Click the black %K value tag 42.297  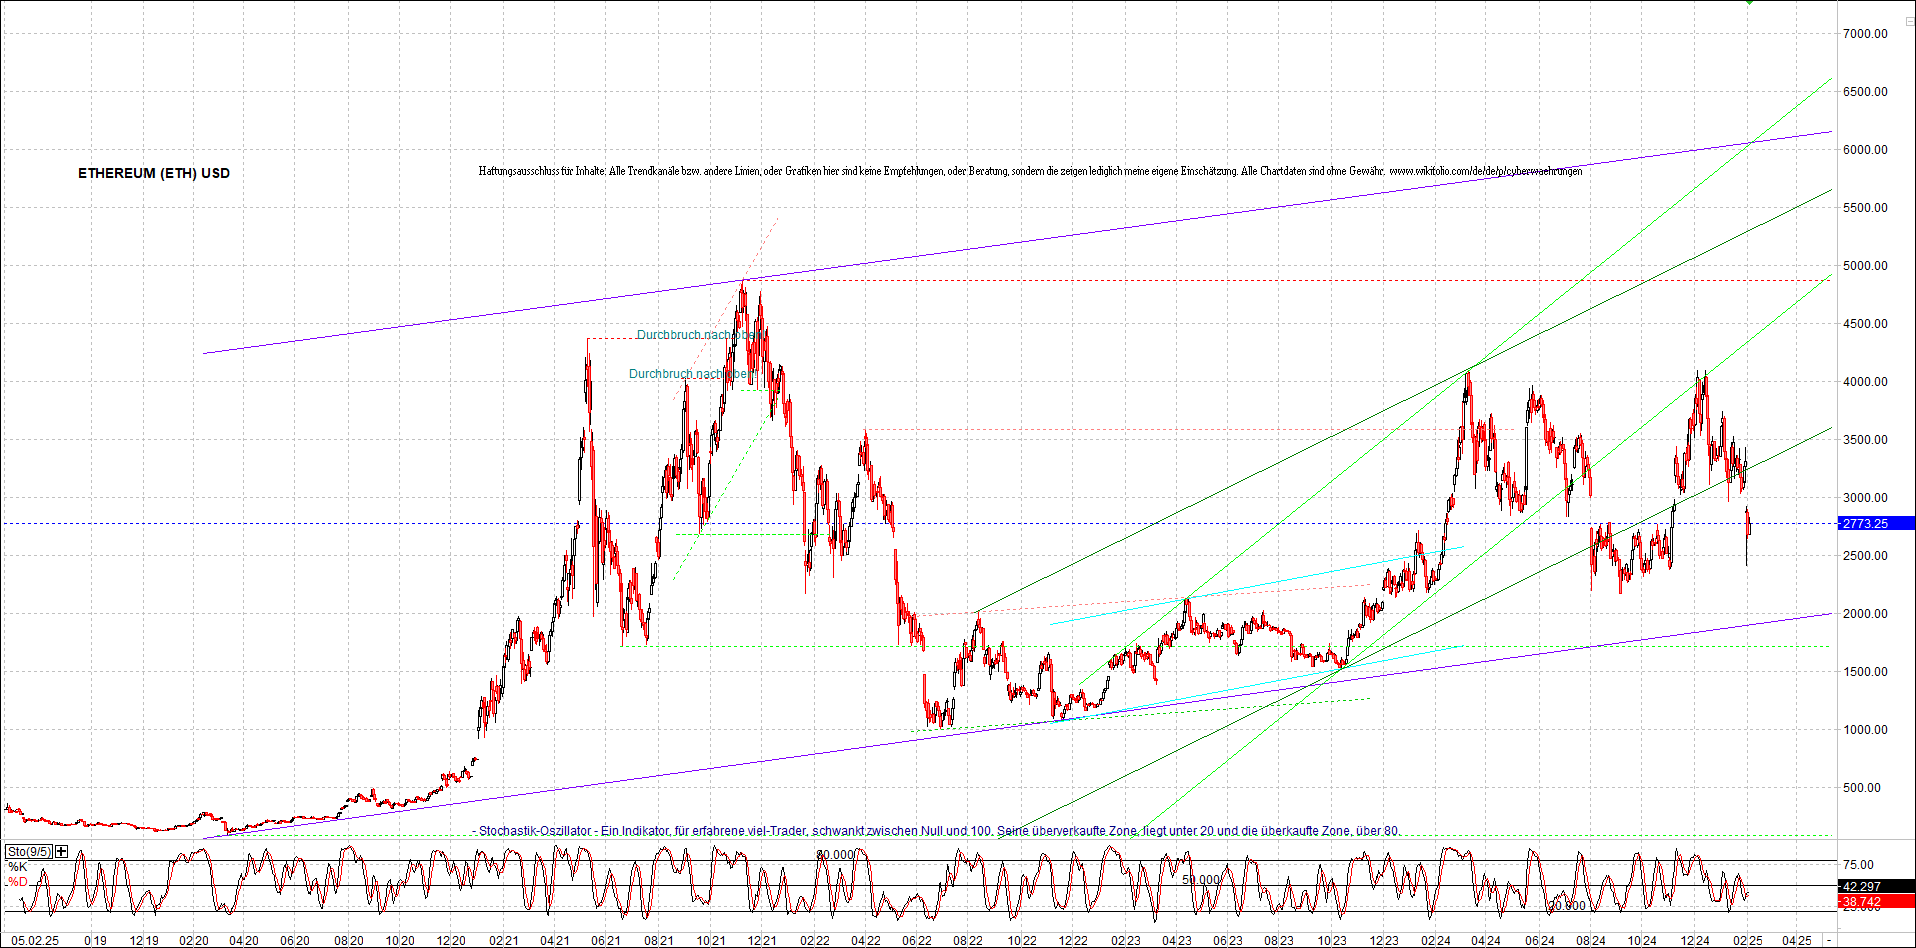(1862, 887)
